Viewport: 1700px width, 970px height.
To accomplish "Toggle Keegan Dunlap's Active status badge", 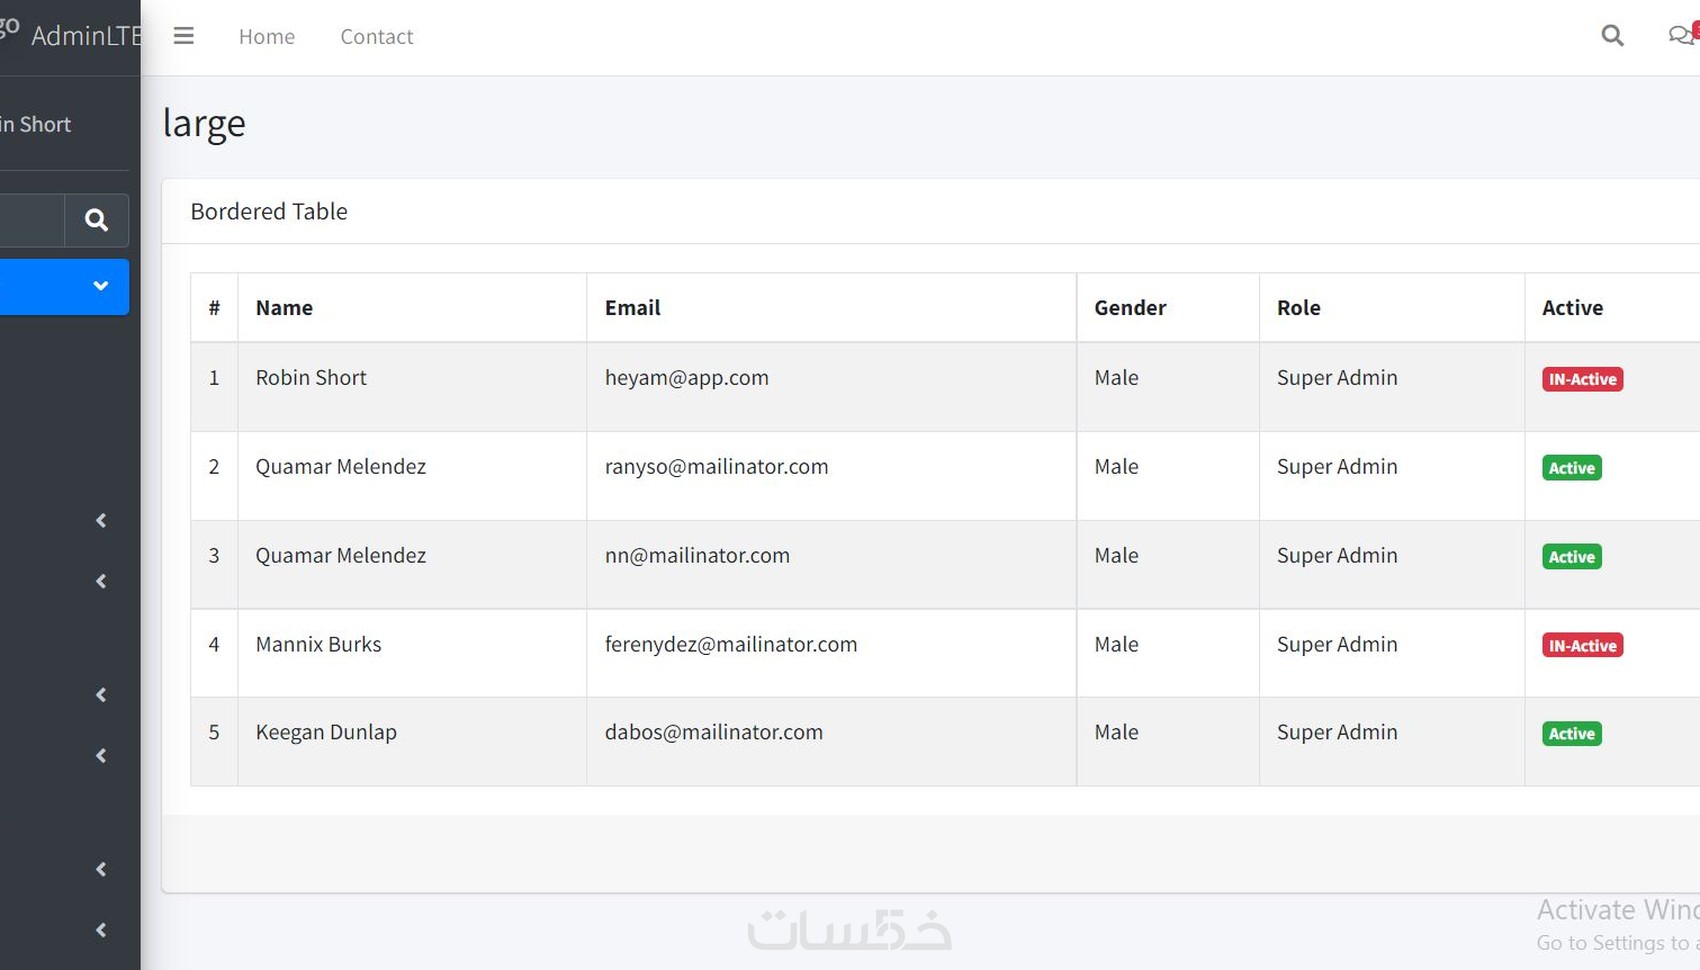I will (1571, 734).
